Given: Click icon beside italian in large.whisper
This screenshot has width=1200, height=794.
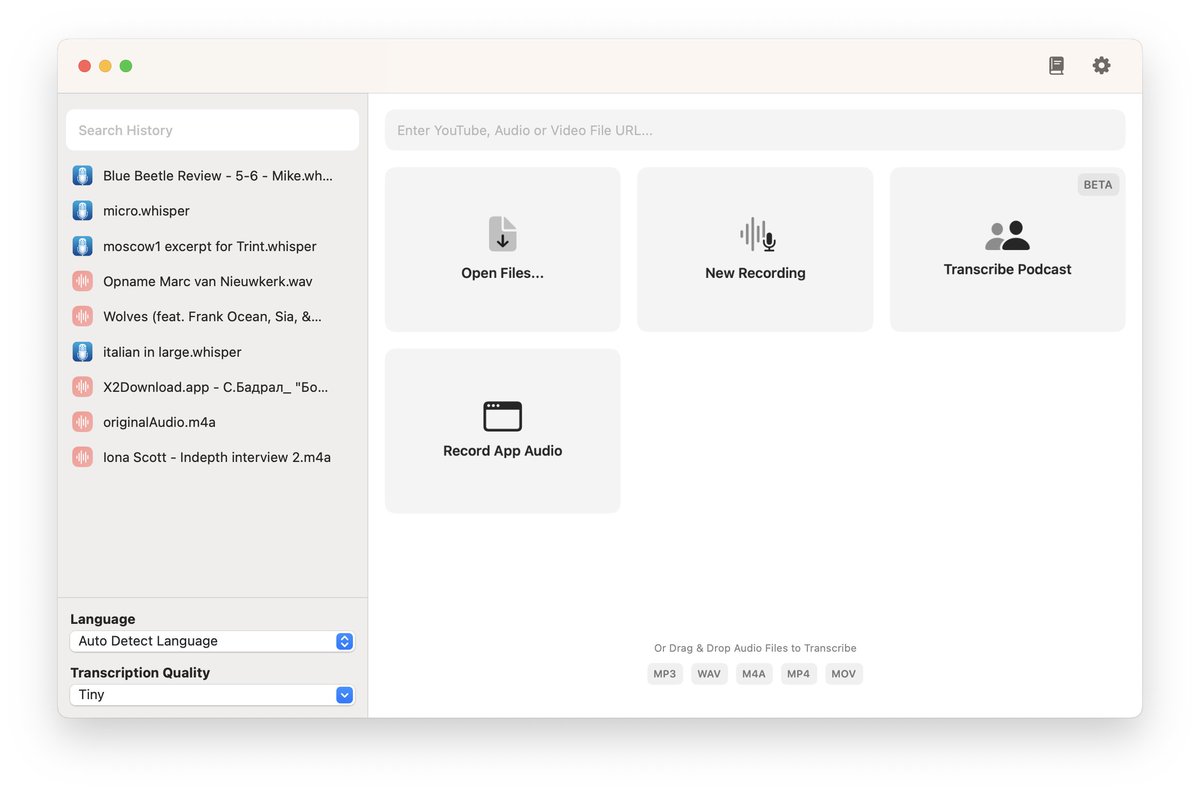Looking at the screenshot, I should pos(83,352).
